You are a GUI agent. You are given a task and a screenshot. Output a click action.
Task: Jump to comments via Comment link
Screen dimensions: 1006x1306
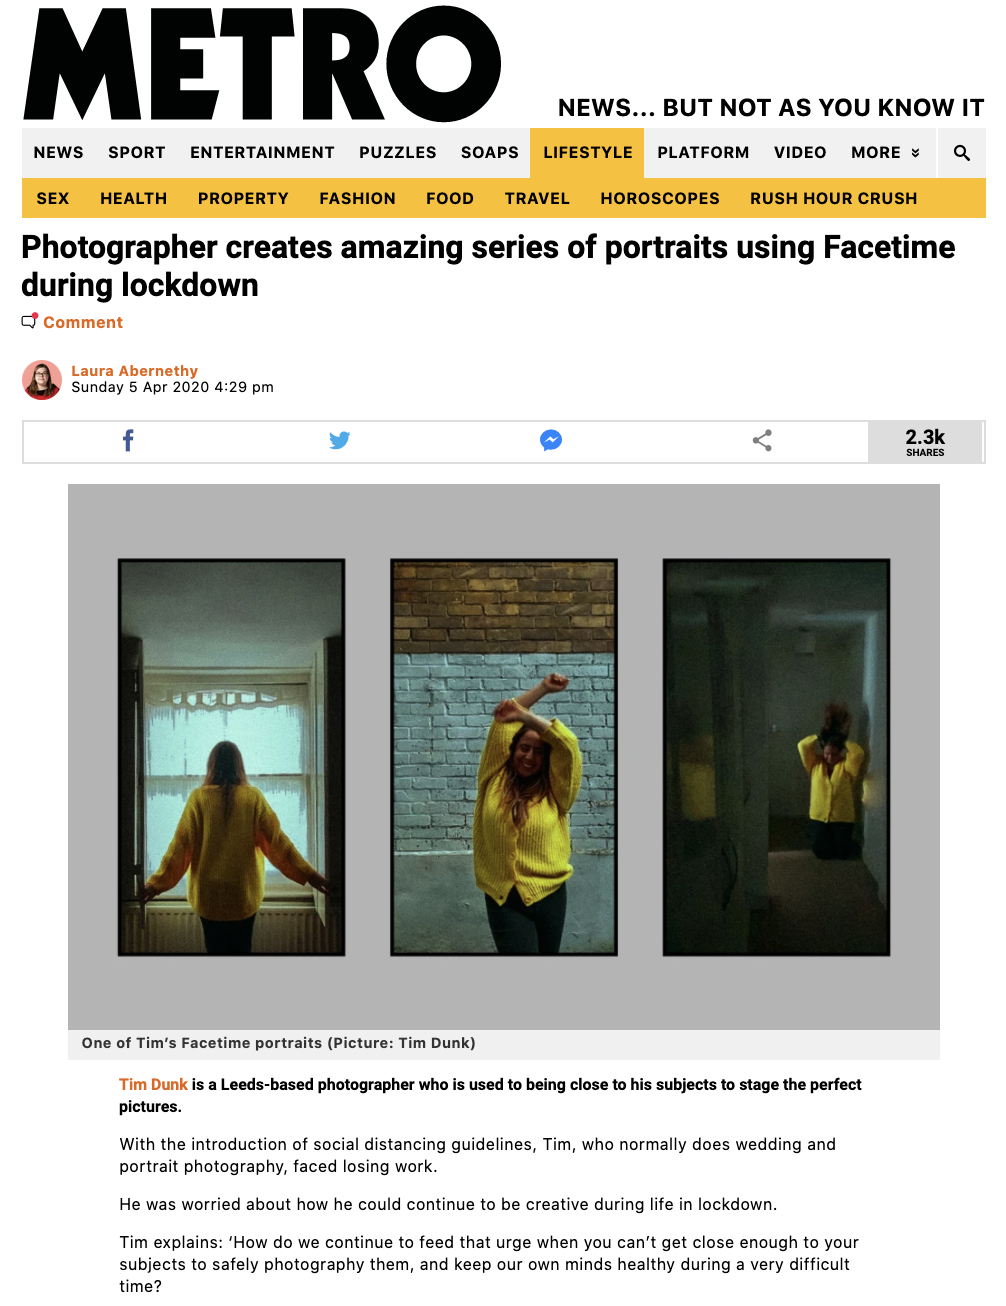(x=83, y=322)
